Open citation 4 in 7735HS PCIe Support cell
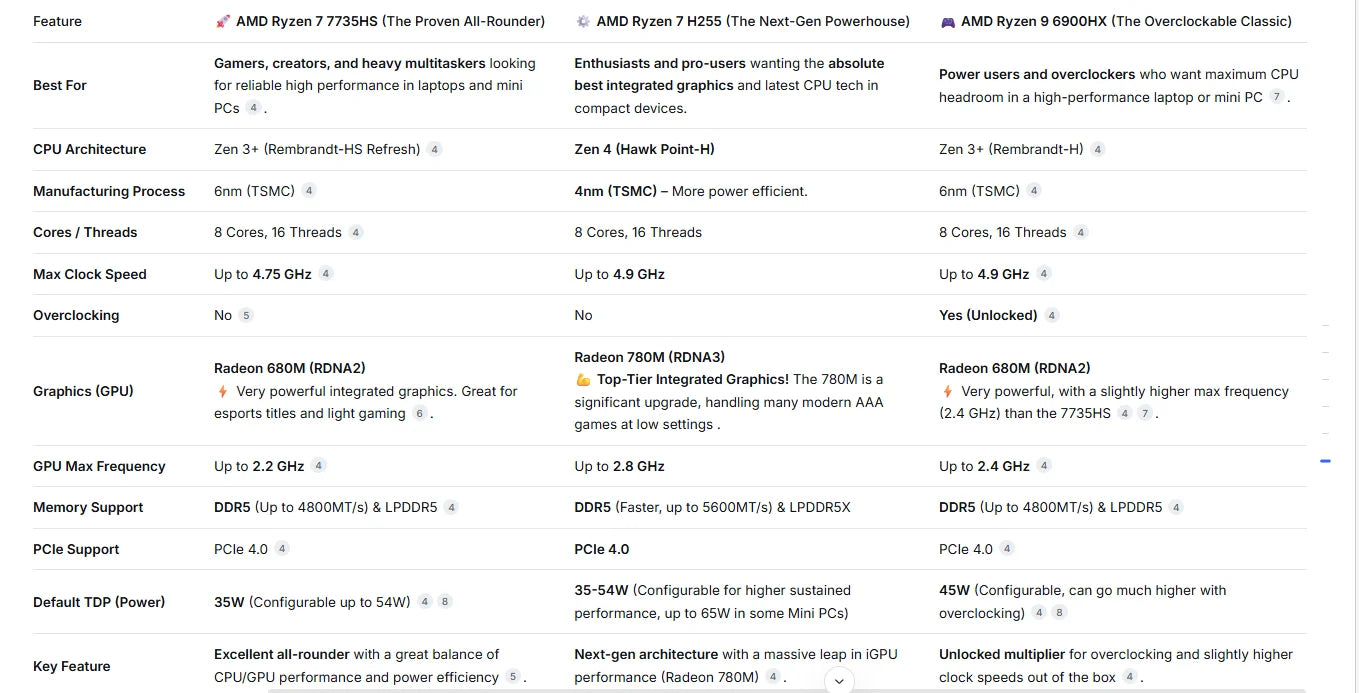Screen dimensions: 1359x693 tap(282, 548)
